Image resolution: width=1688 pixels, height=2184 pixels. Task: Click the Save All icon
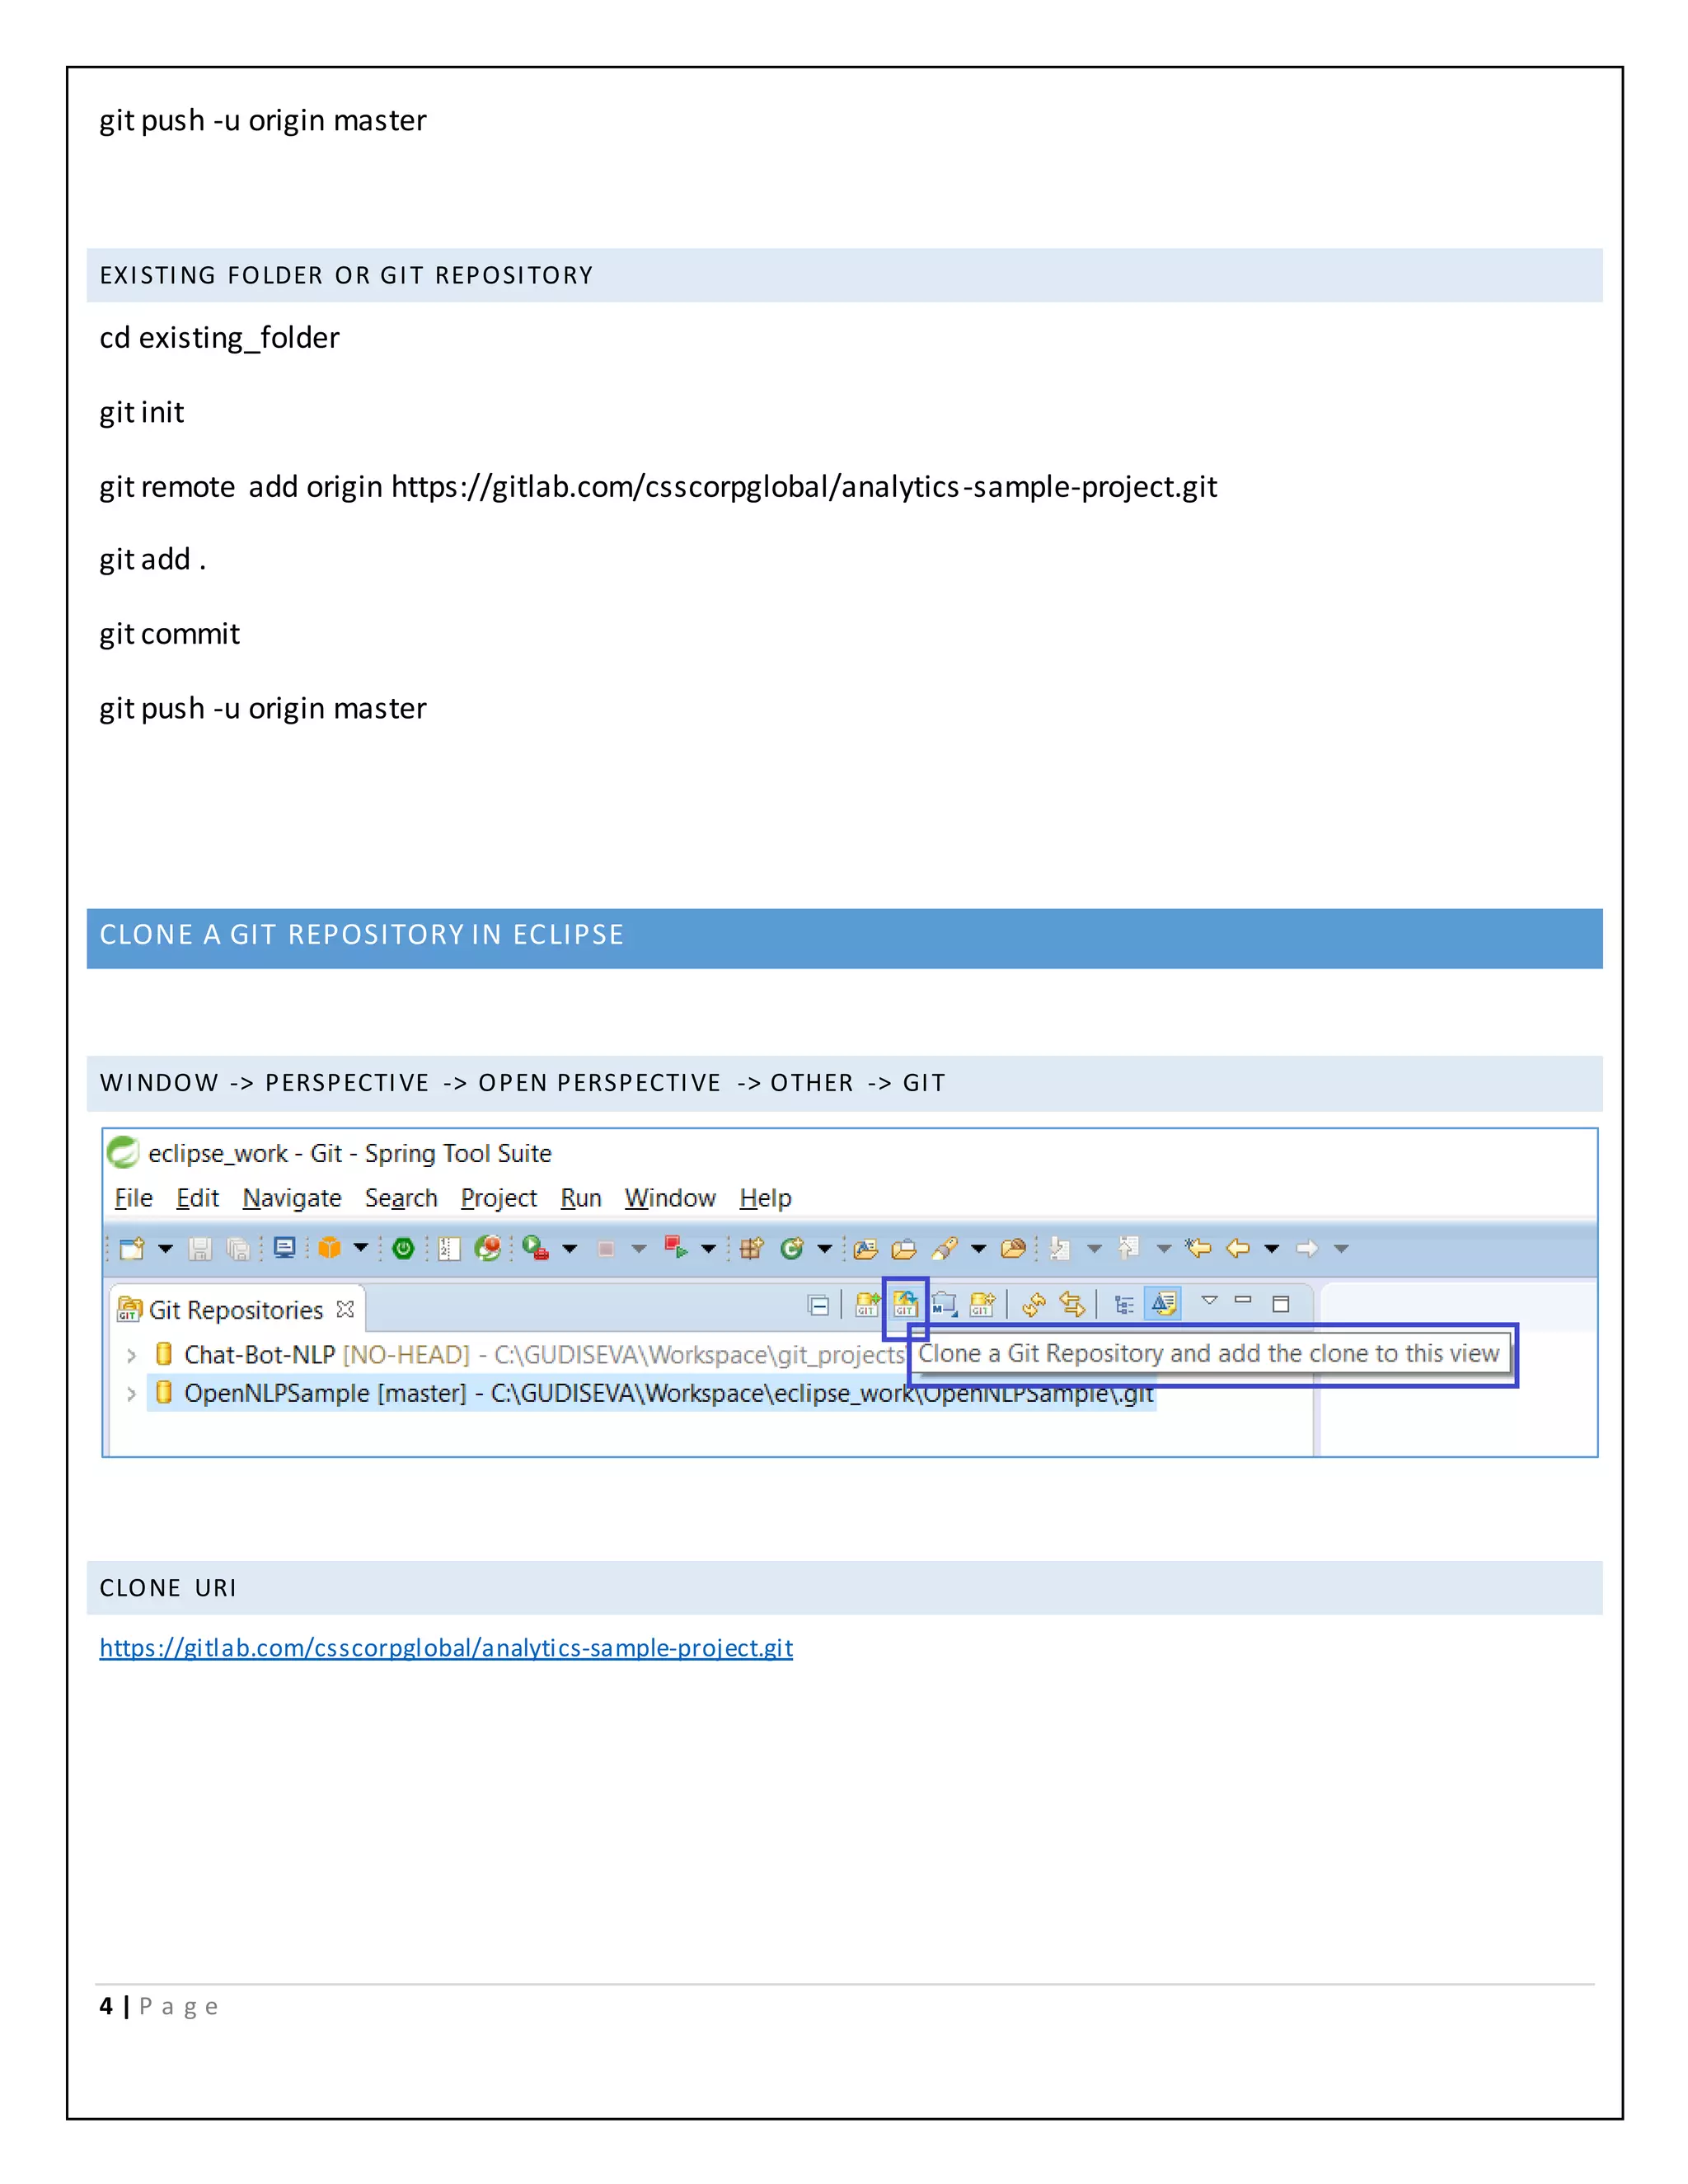point(238,1248)
